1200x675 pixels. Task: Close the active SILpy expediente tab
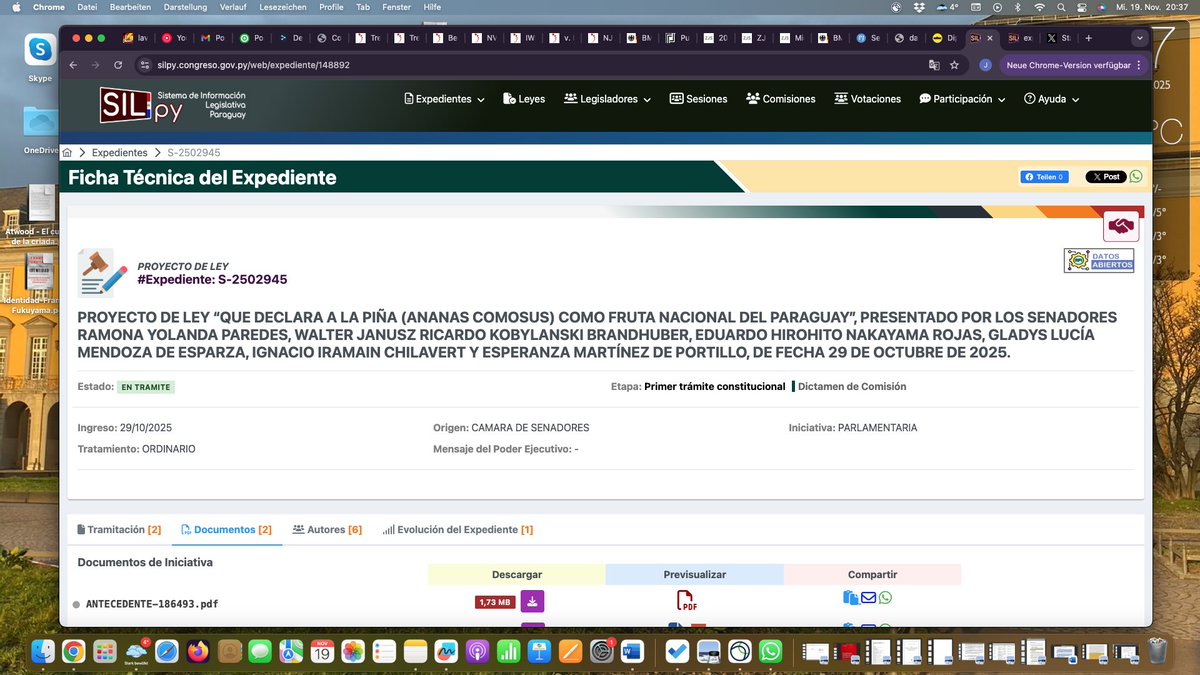tap(991, 38)
